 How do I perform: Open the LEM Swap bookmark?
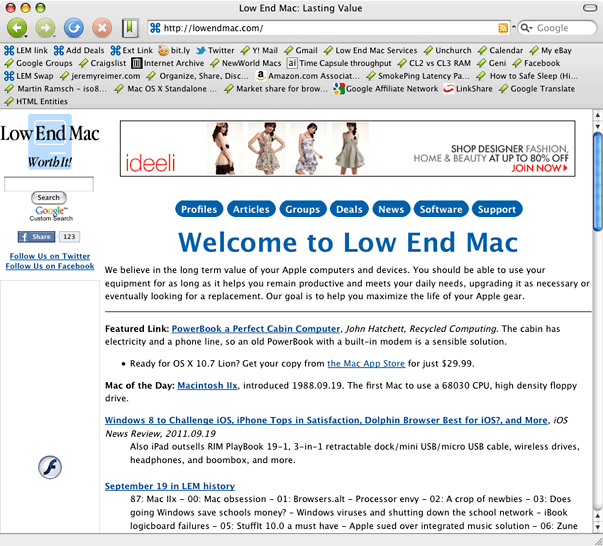point(29,76)
